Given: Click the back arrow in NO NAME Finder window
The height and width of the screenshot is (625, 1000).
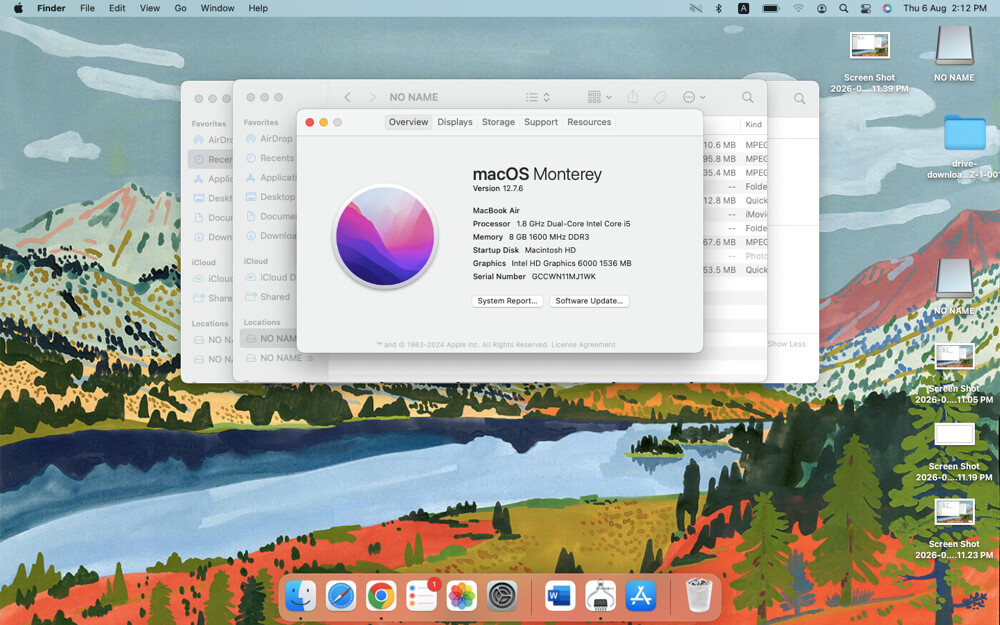Looking at the screenshot, I should click(348, 97).
